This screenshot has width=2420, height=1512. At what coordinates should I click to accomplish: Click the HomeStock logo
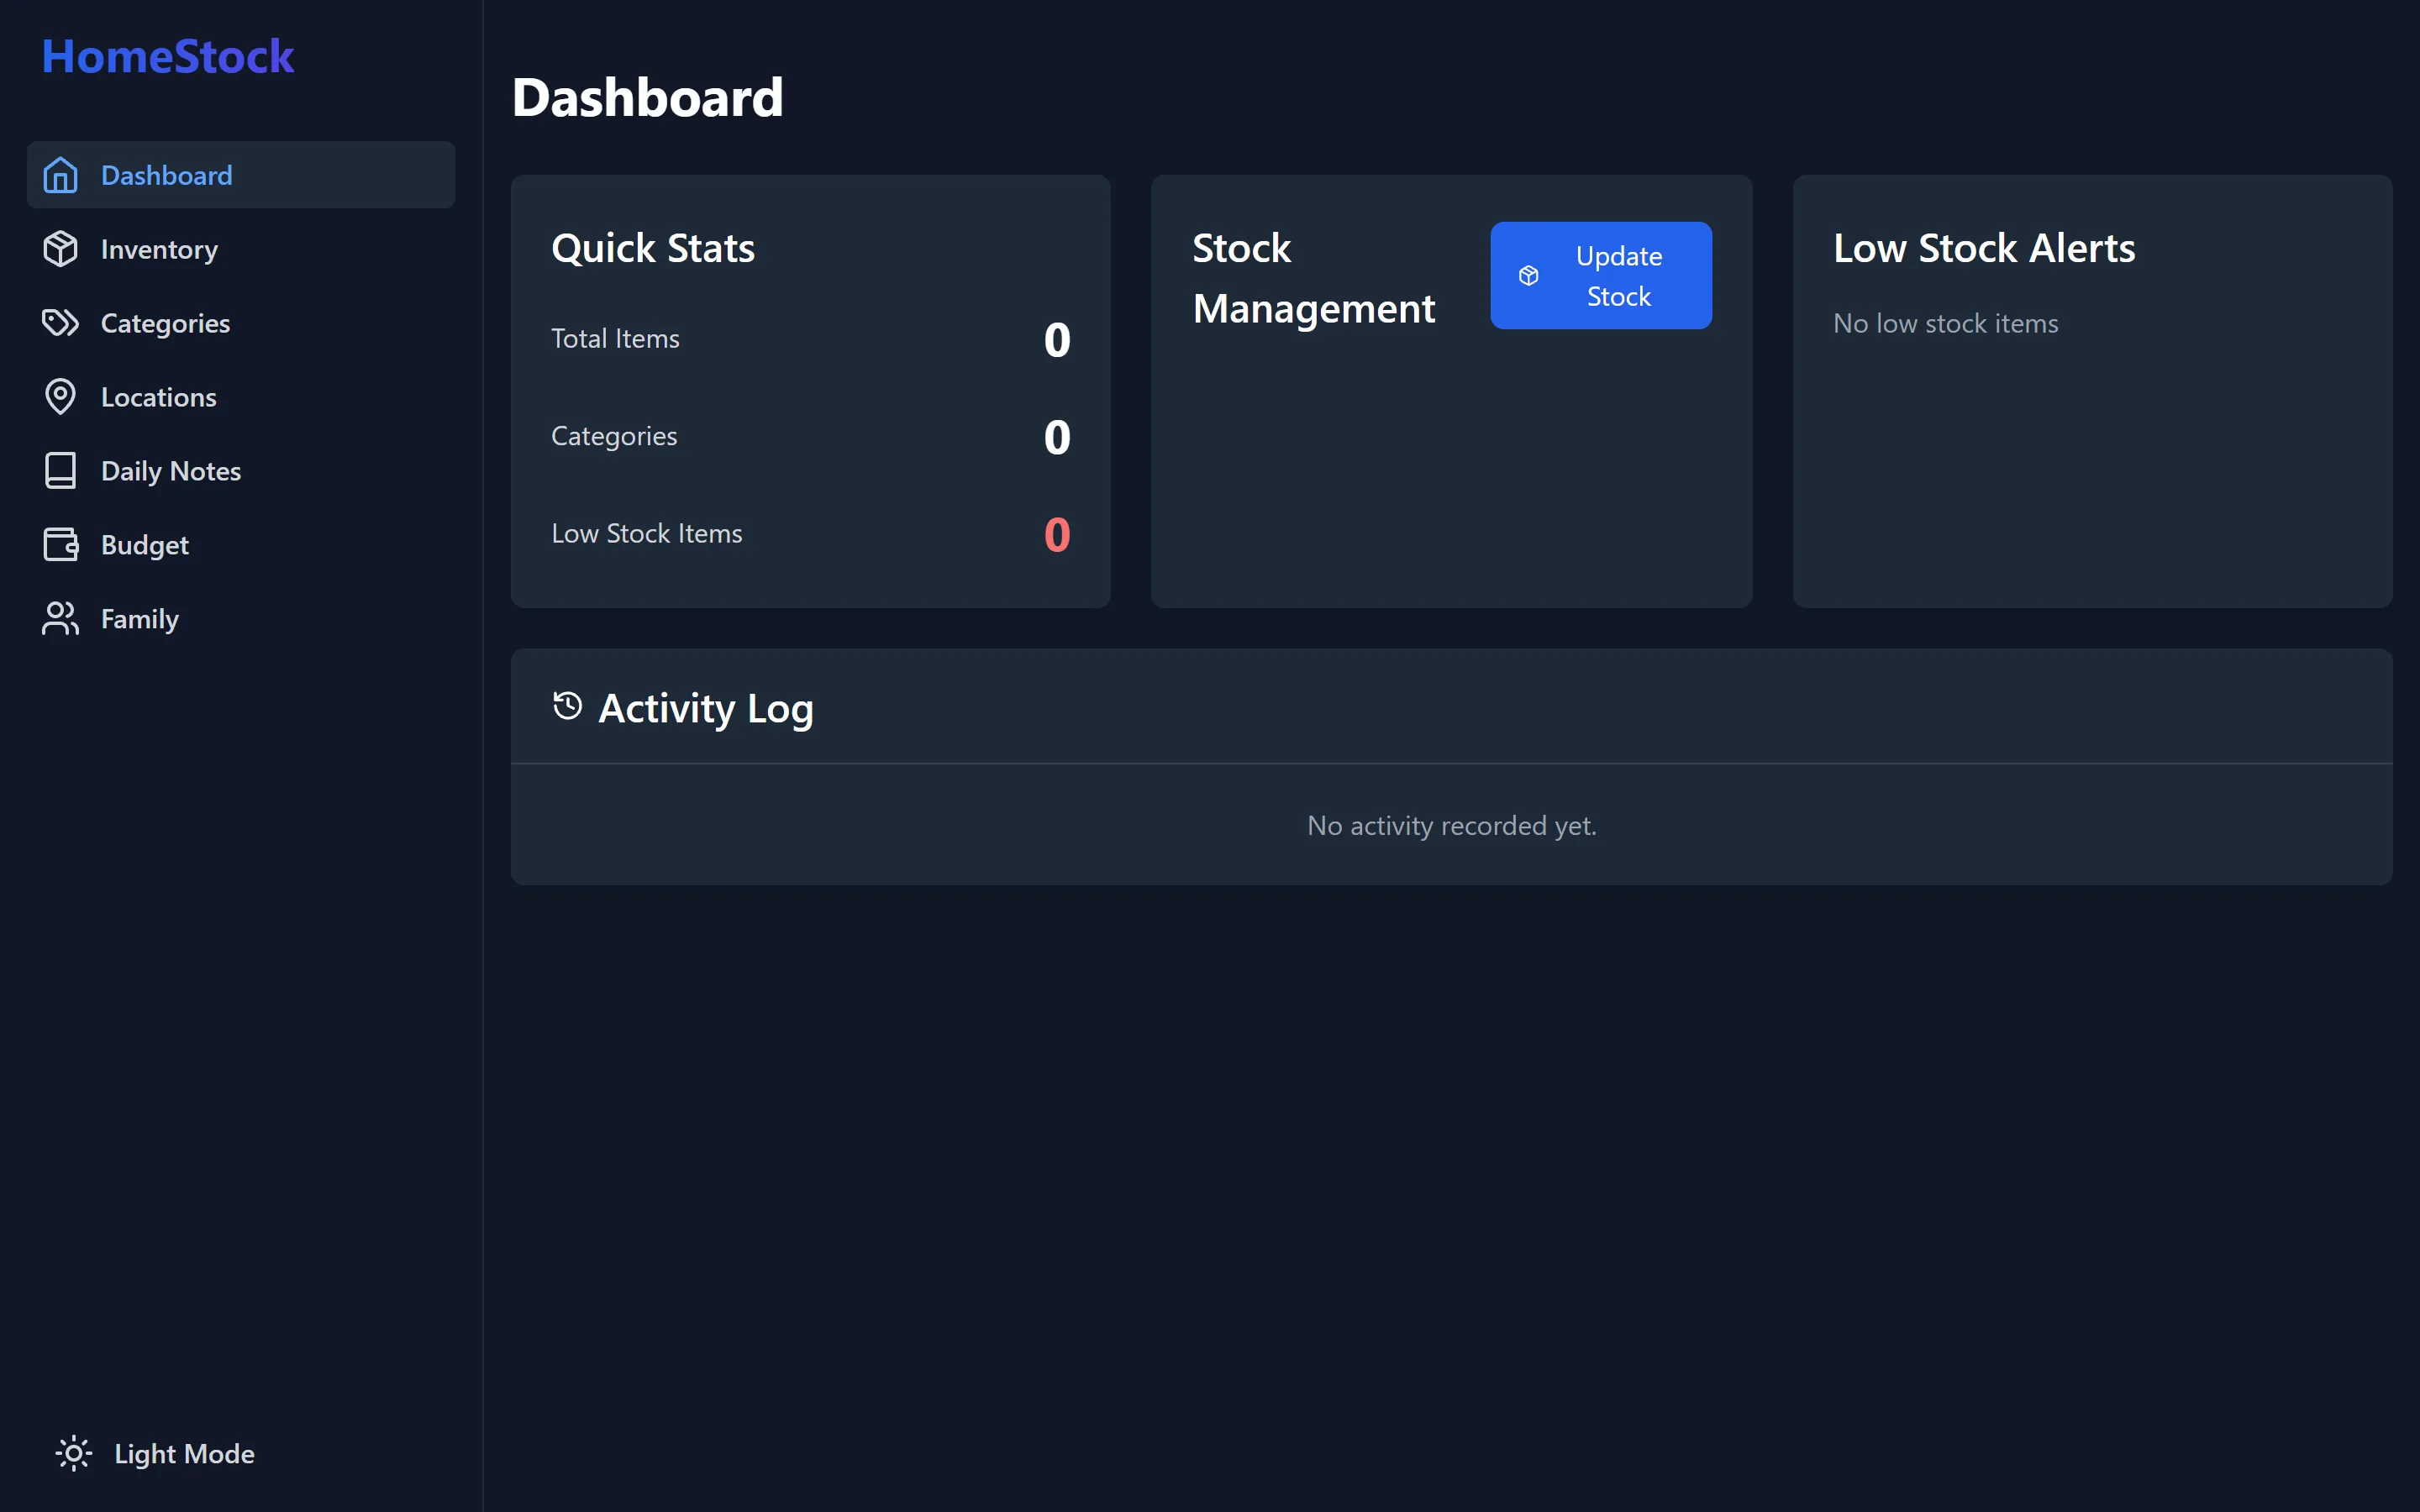coord(168,56)
